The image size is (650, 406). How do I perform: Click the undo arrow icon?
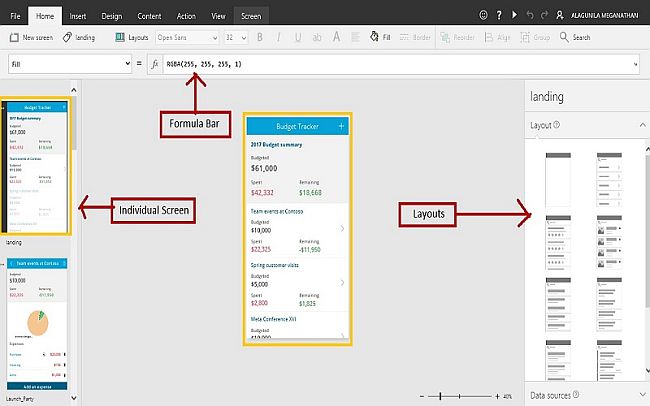[530, 15]
